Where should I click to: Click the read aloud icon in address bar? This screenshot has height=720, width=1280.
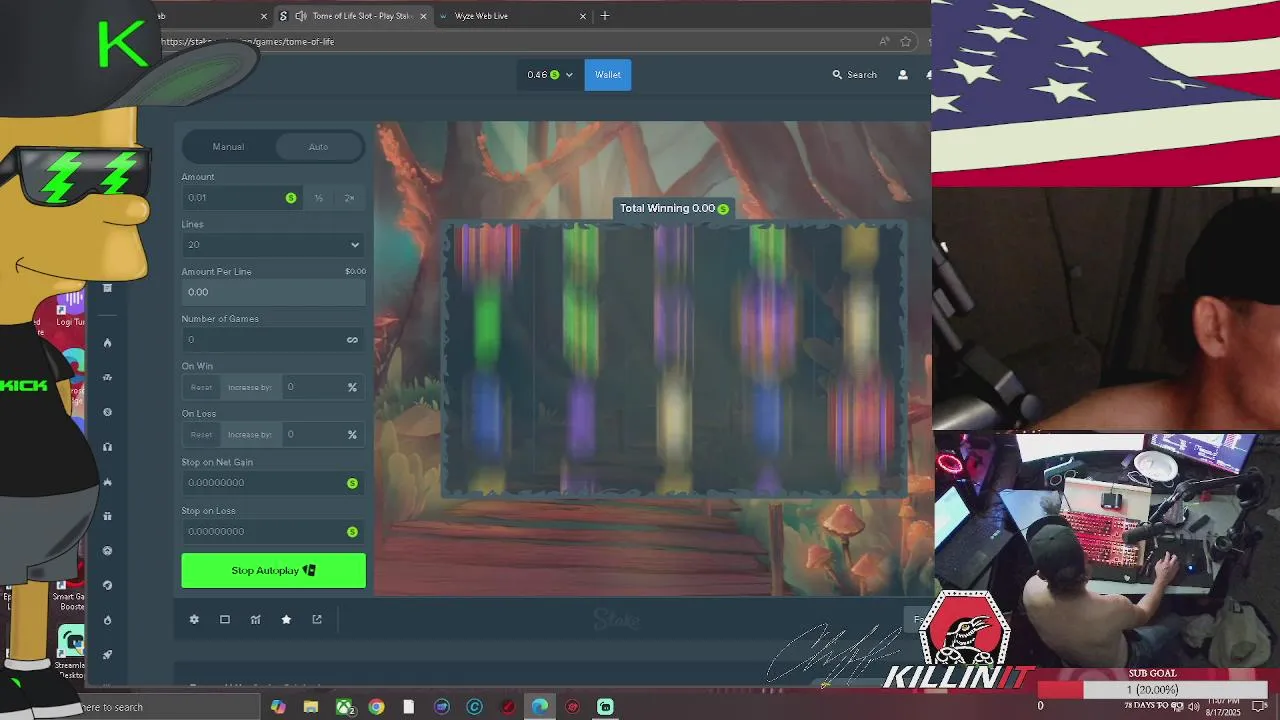884,42
